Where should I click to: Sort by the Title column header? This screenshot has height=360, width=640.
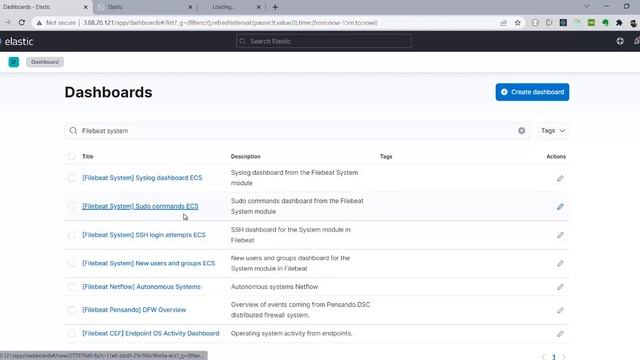(88, 156)
